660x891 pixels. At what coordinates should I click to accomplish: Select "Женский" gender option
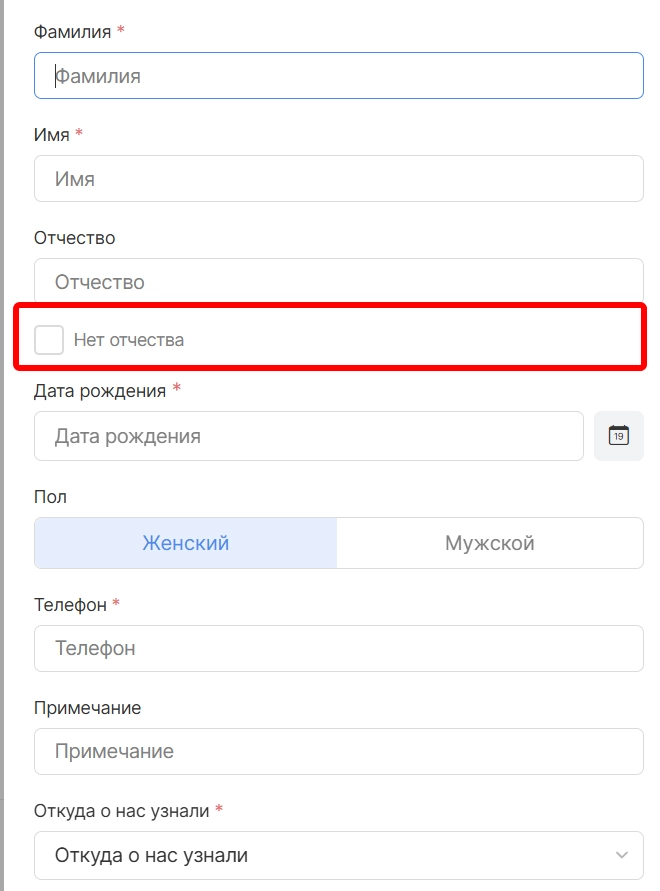186,543
